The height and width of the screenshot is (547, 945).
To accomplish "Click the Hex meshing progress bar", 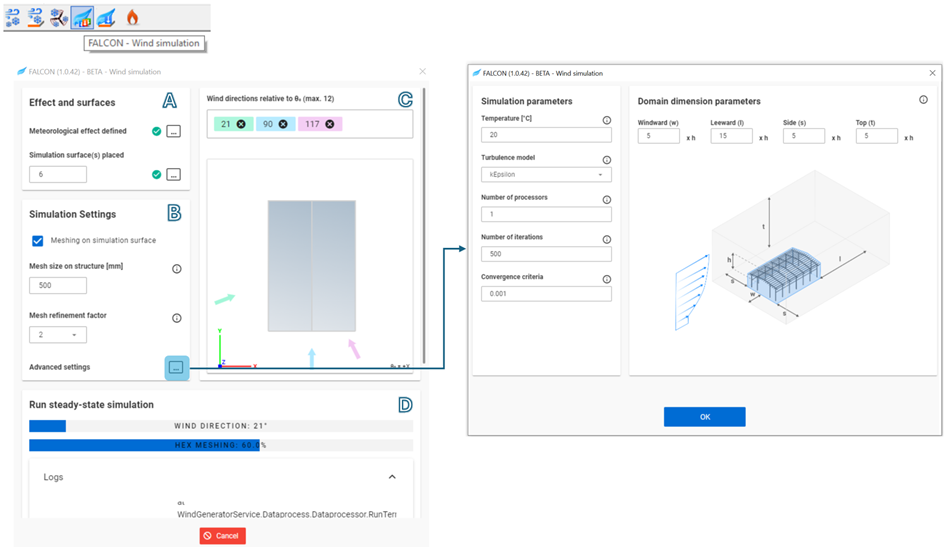I will point(221,446).
